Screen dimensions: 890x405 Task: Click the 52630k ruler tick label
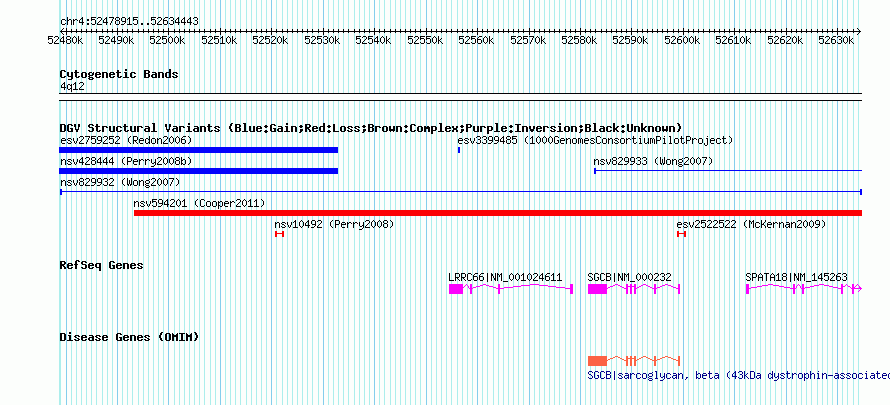coord(837,40)
